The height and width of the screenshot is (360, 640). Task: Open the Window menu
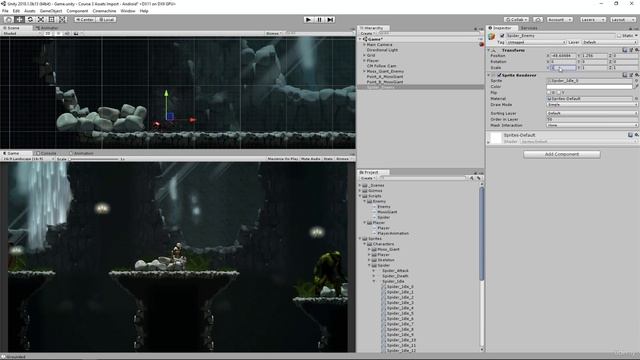coord(128,11)
